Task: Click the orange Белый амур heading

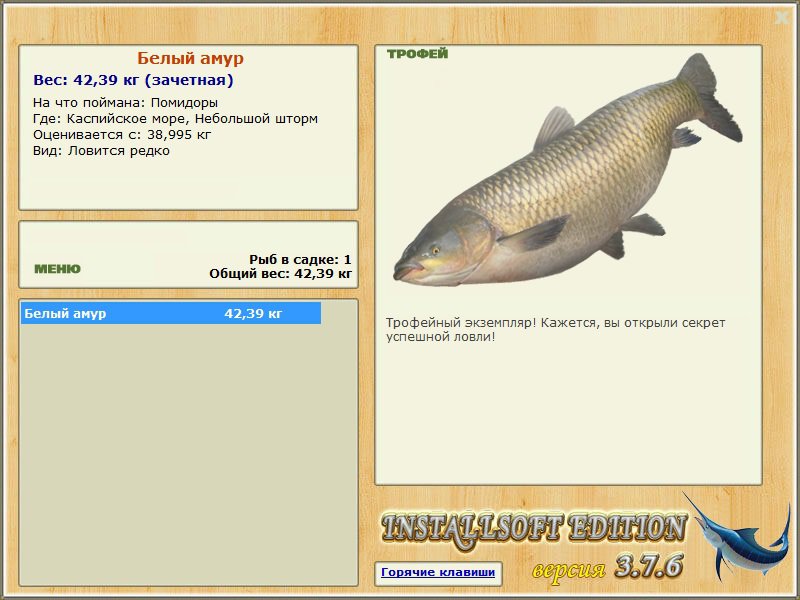Action: click(x=190, y=58)
